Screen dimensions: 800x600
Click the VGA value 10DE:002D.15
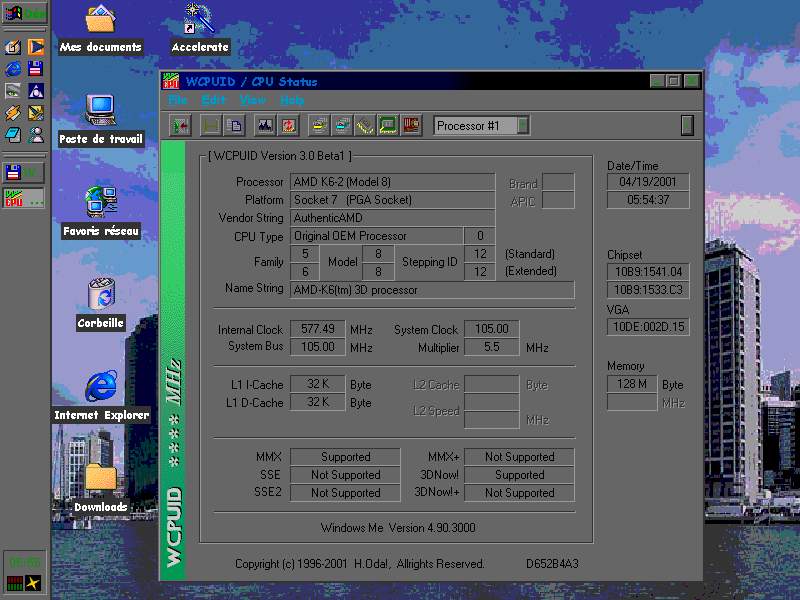click(648, 327)
